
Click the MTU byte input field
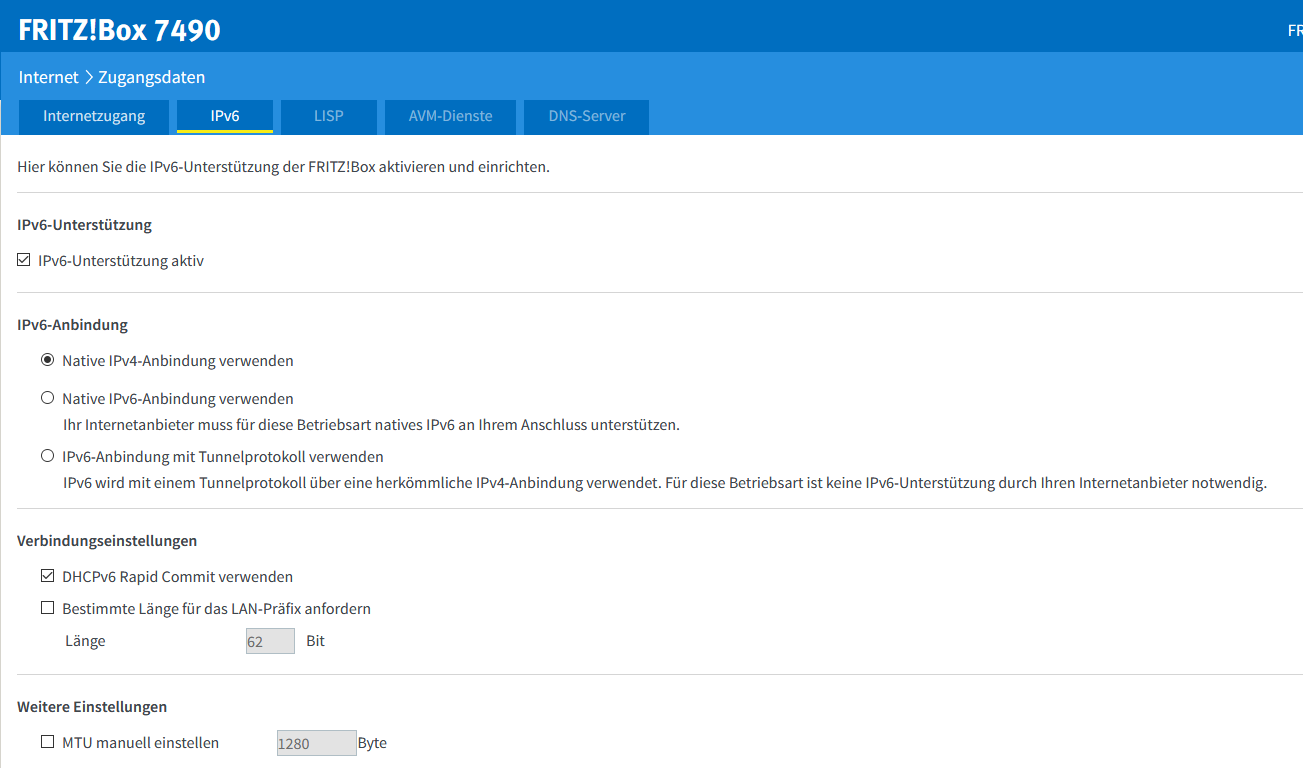point(316,743)
